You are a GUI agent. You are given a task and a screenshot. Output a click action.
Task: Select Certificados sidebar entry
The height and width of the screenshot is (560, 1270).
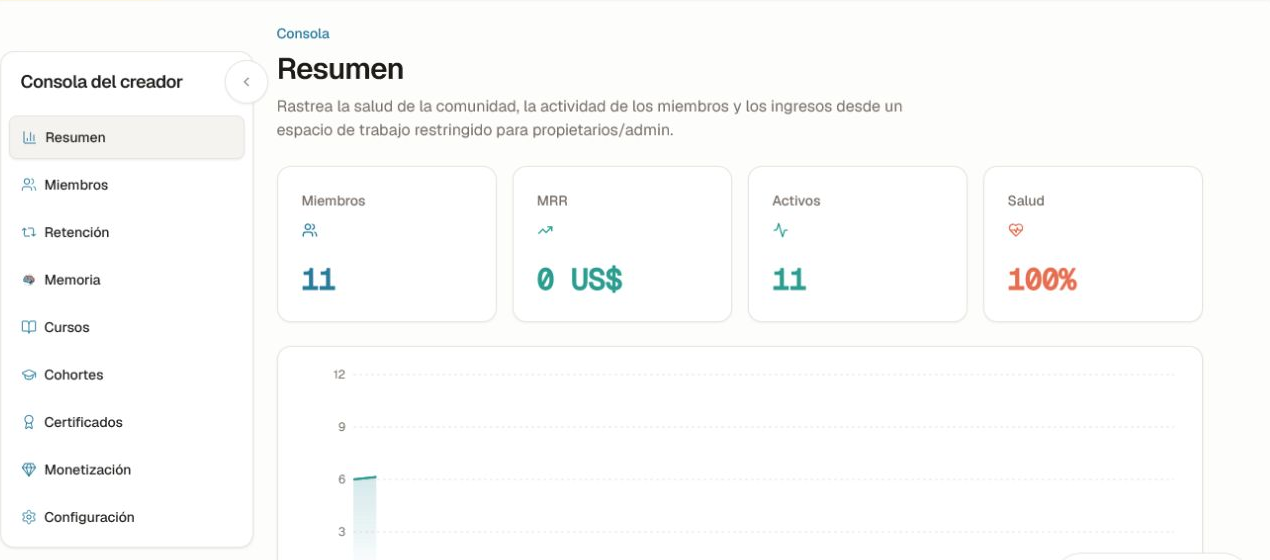[x=127, y=422]
